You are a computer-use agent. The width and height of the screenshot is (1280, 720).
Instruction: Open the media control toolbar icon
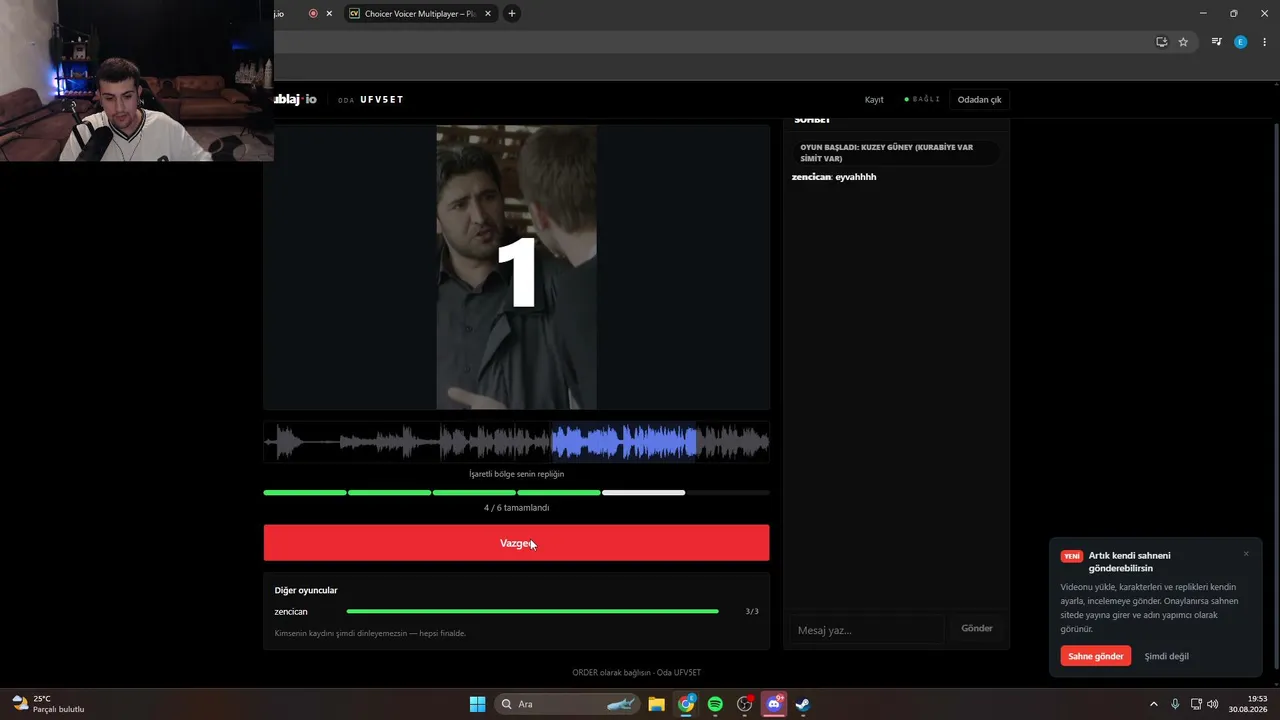(1216, 42)
